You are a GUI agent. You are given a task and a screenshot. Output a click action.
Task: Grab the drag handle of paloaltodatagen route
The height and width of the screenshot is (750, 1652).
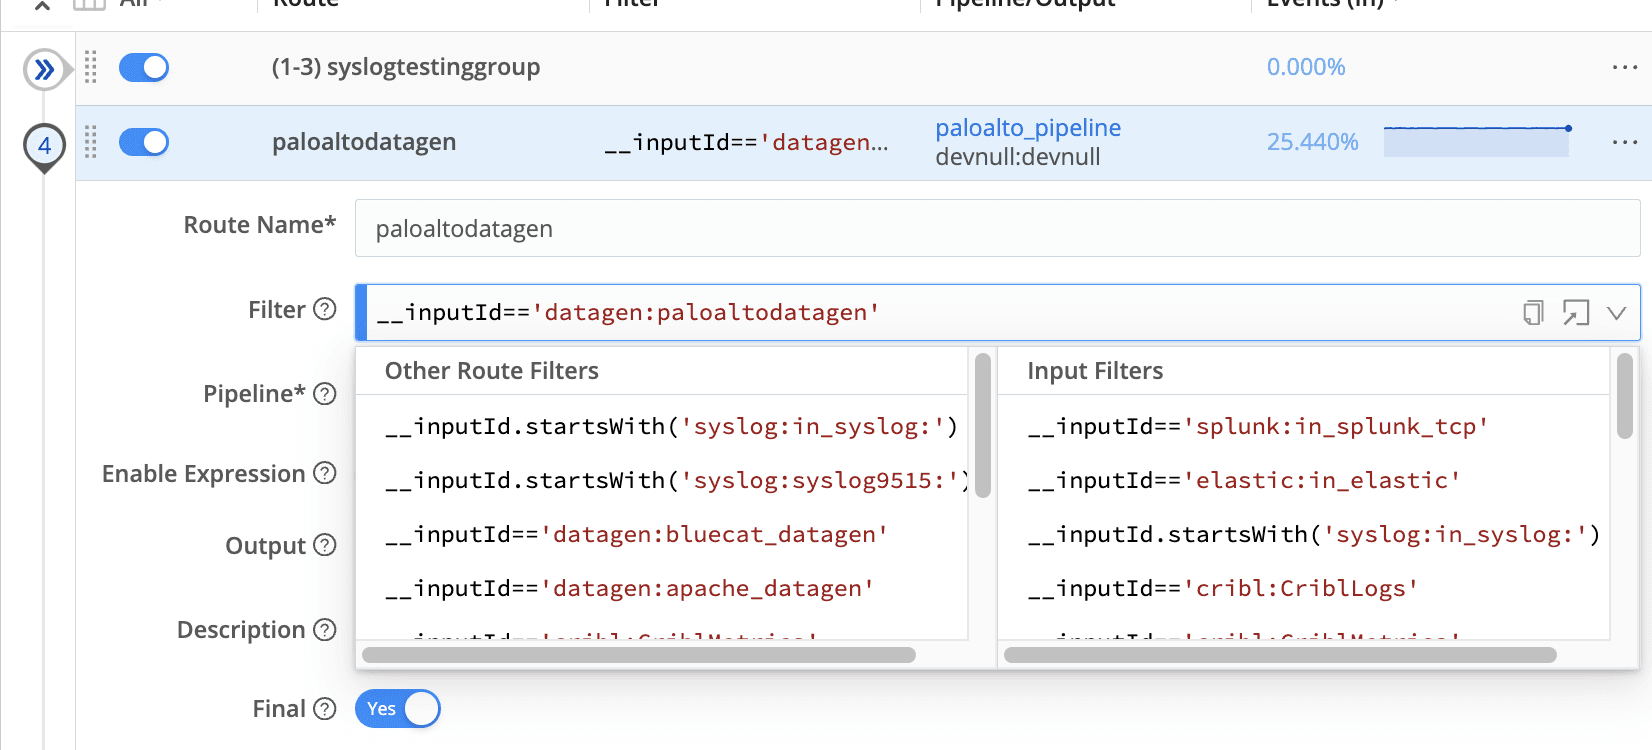click(x=91, y=142)
